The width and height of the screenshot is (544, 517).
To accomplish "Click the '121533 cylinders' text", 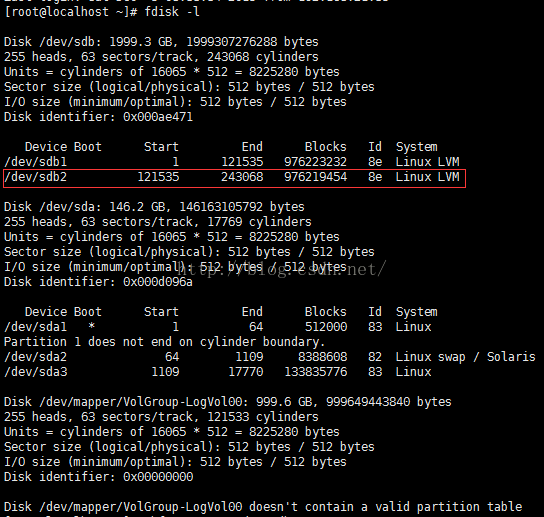I will click(263, 417).
